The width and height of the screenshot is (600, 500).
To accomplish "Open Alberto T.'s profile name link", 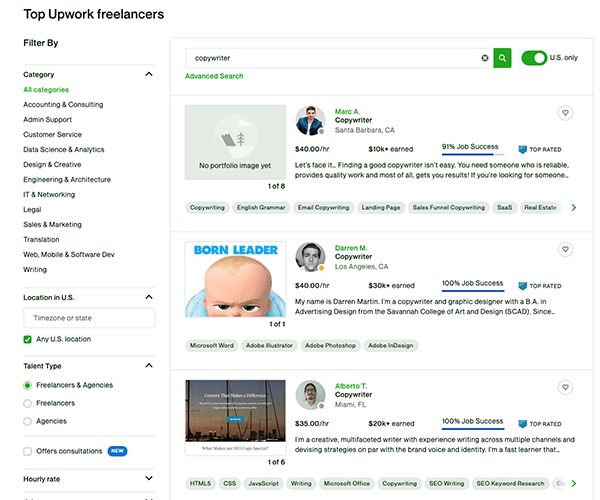I will coord(353,385).
